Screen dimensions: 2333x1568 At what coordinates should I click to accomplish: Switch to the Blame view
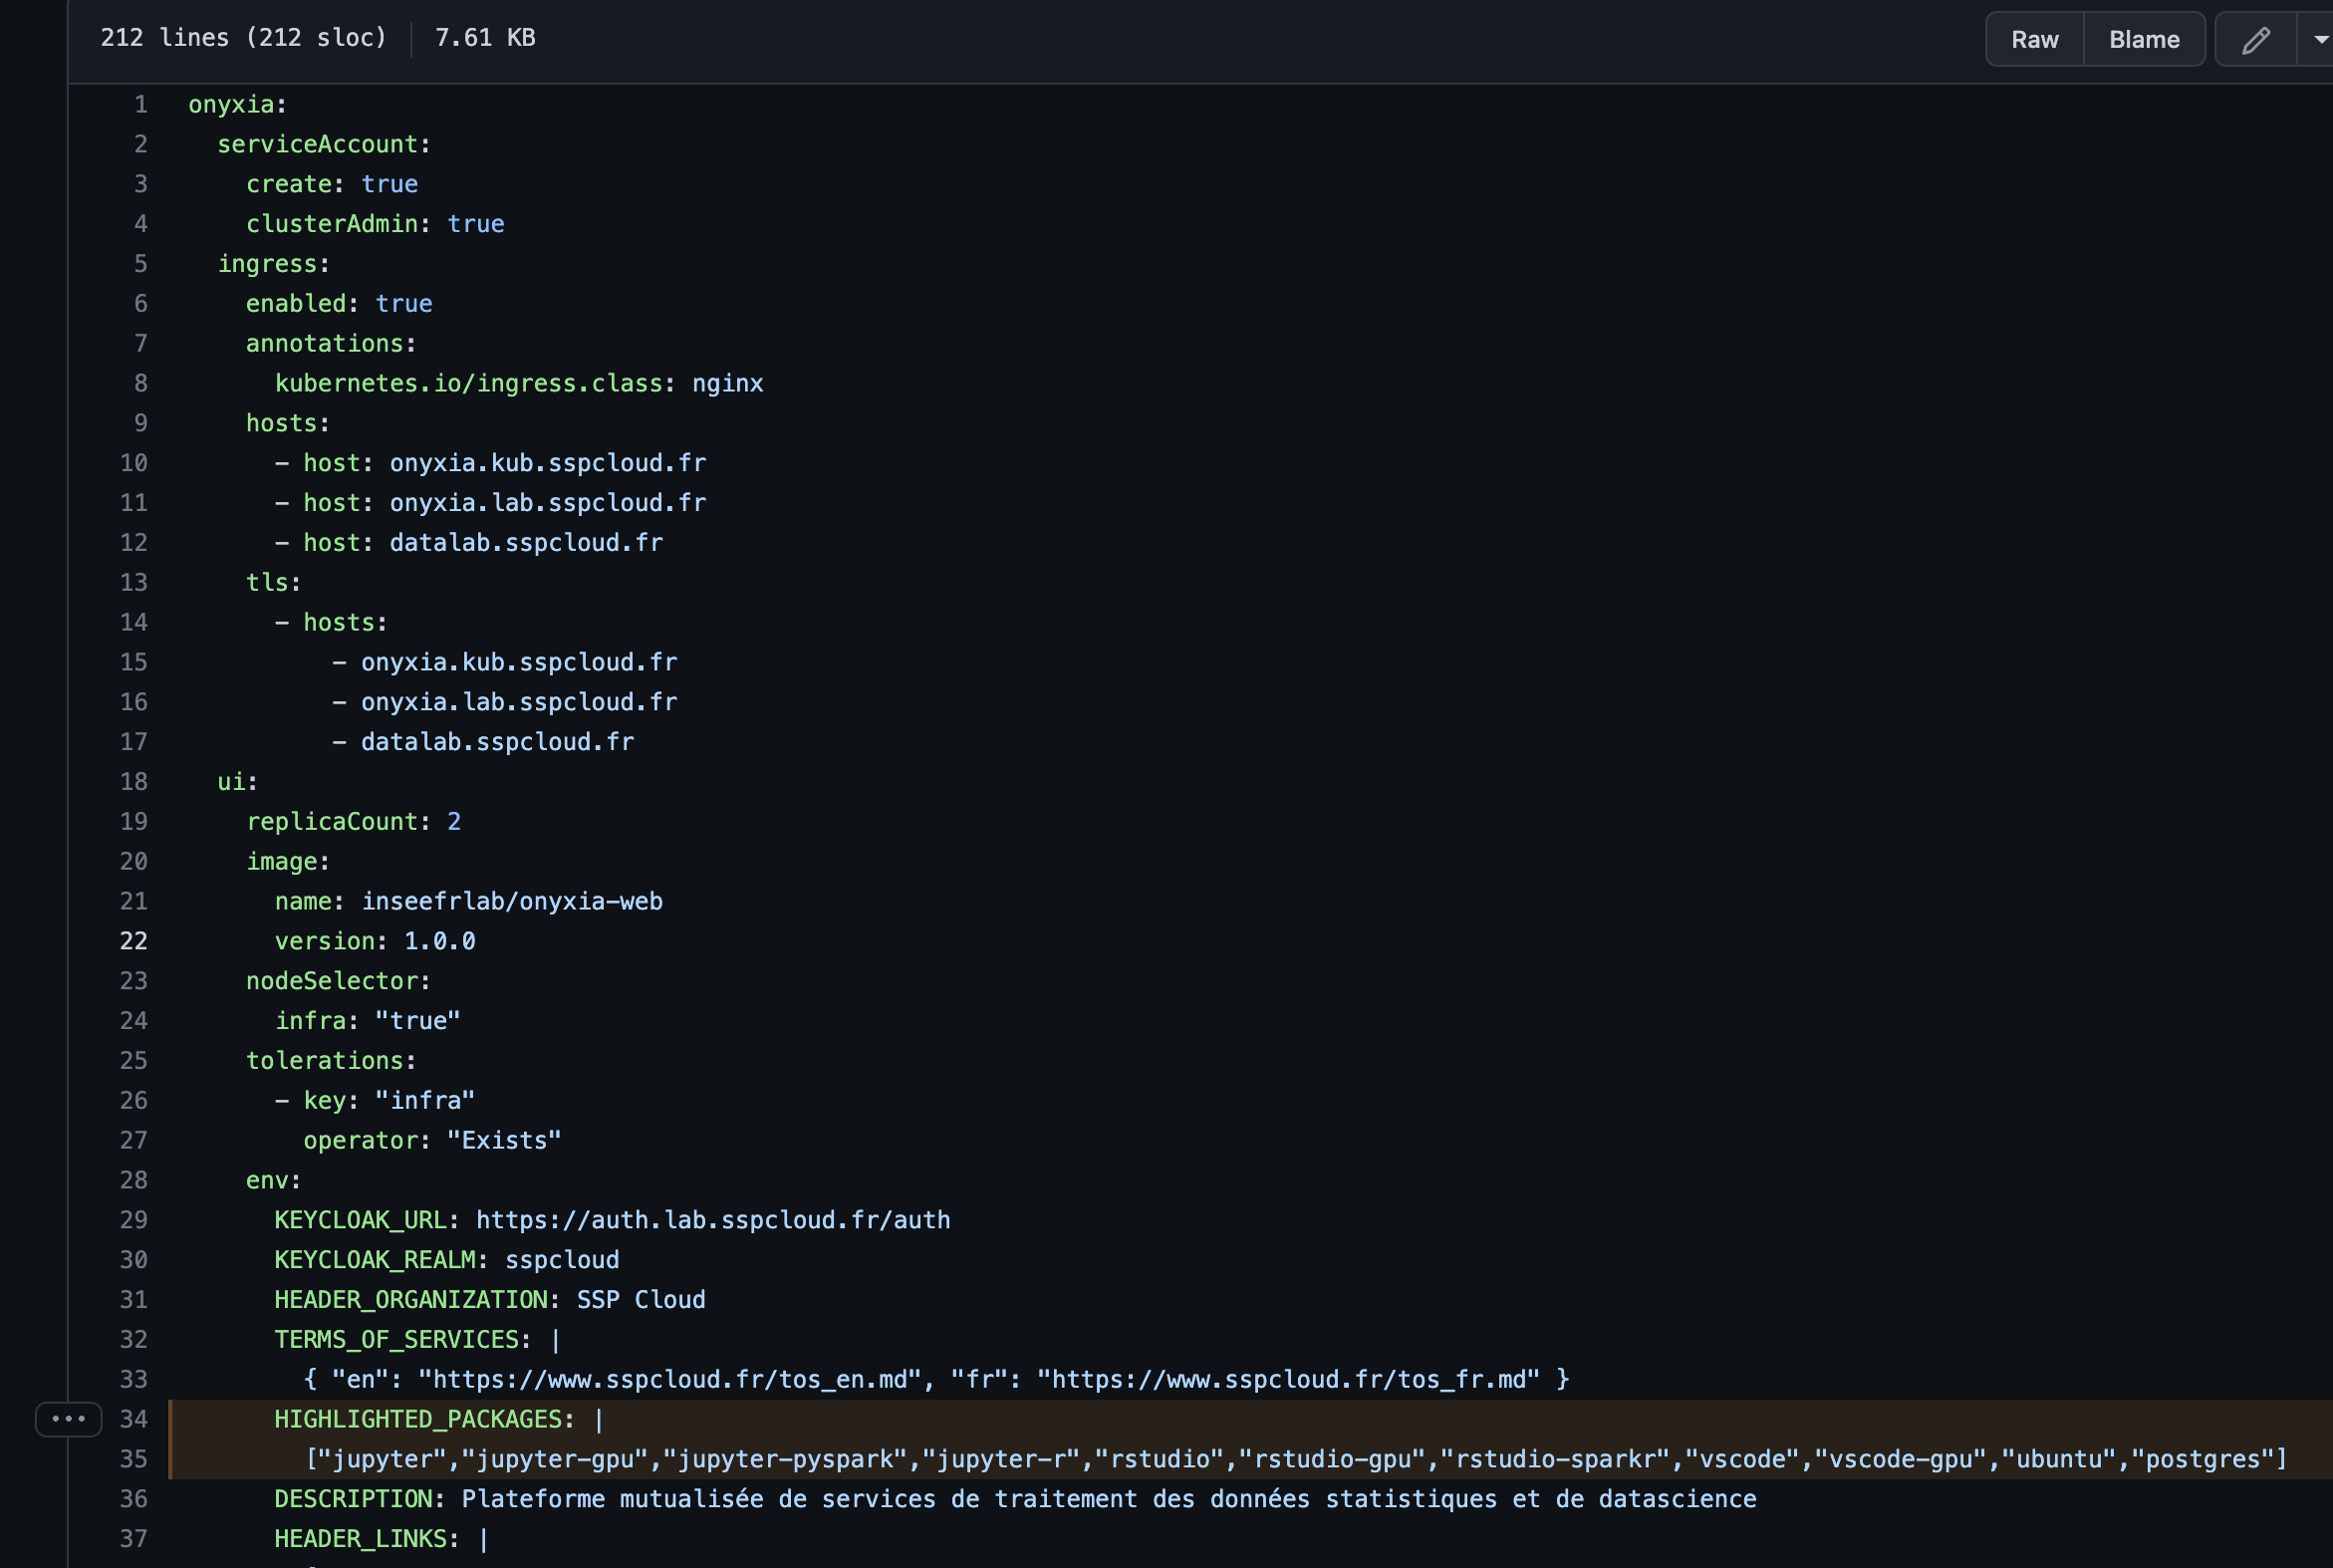tap(2143, 38)
